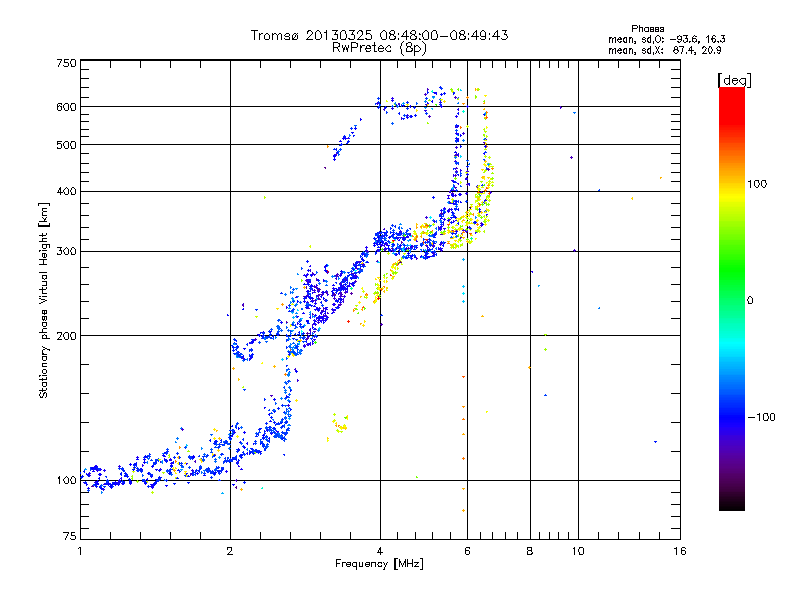Click the 'Frequency [MHz]' axis label
The height and width of the screenshot is (600, 800).
[x=379, y=564]
